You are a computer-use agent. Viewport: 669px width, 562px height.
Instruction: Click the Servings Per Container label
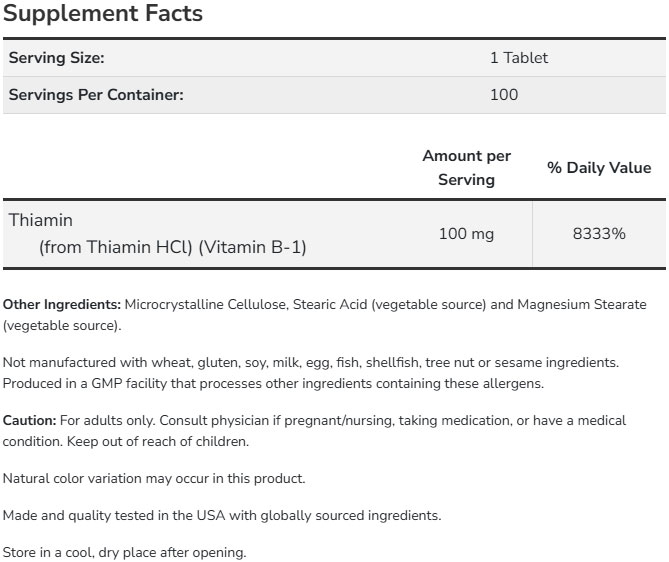click(x=96, y=95)
